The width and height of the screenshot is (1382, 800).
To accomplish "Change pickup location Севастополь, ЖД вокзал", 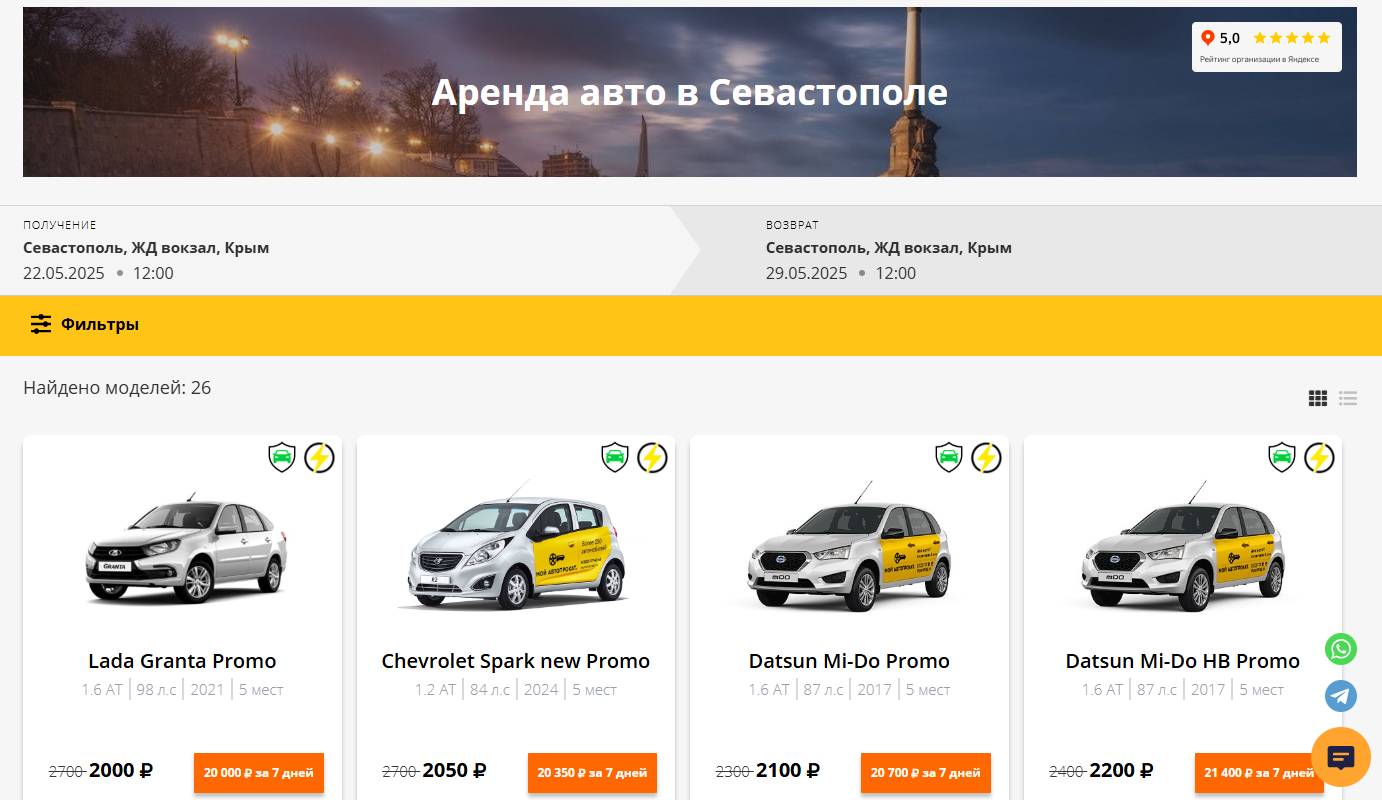I will [146, 248].
